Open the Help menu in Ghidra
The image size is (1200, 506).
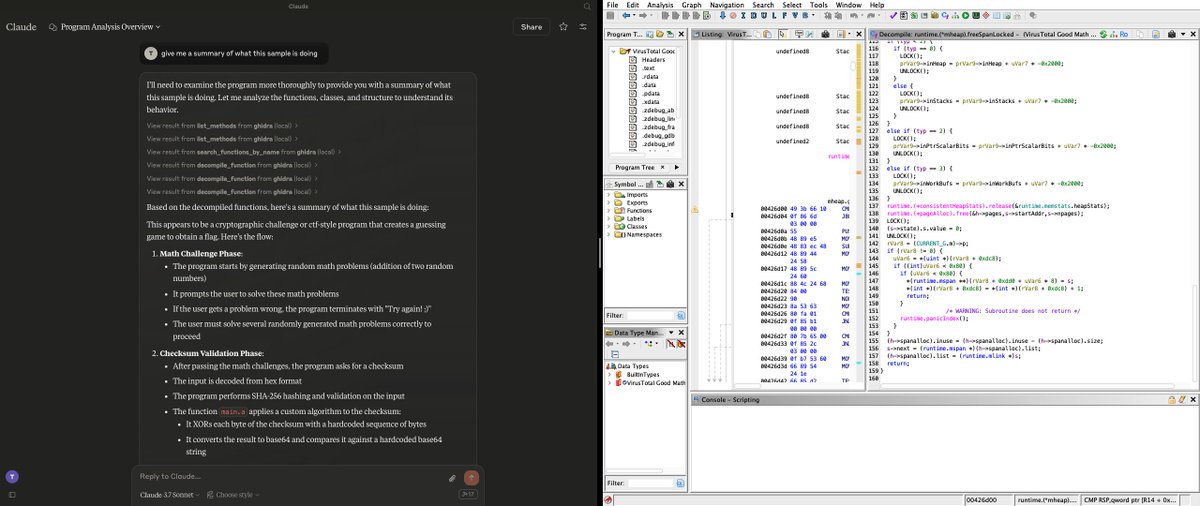(x=877, y=5)
